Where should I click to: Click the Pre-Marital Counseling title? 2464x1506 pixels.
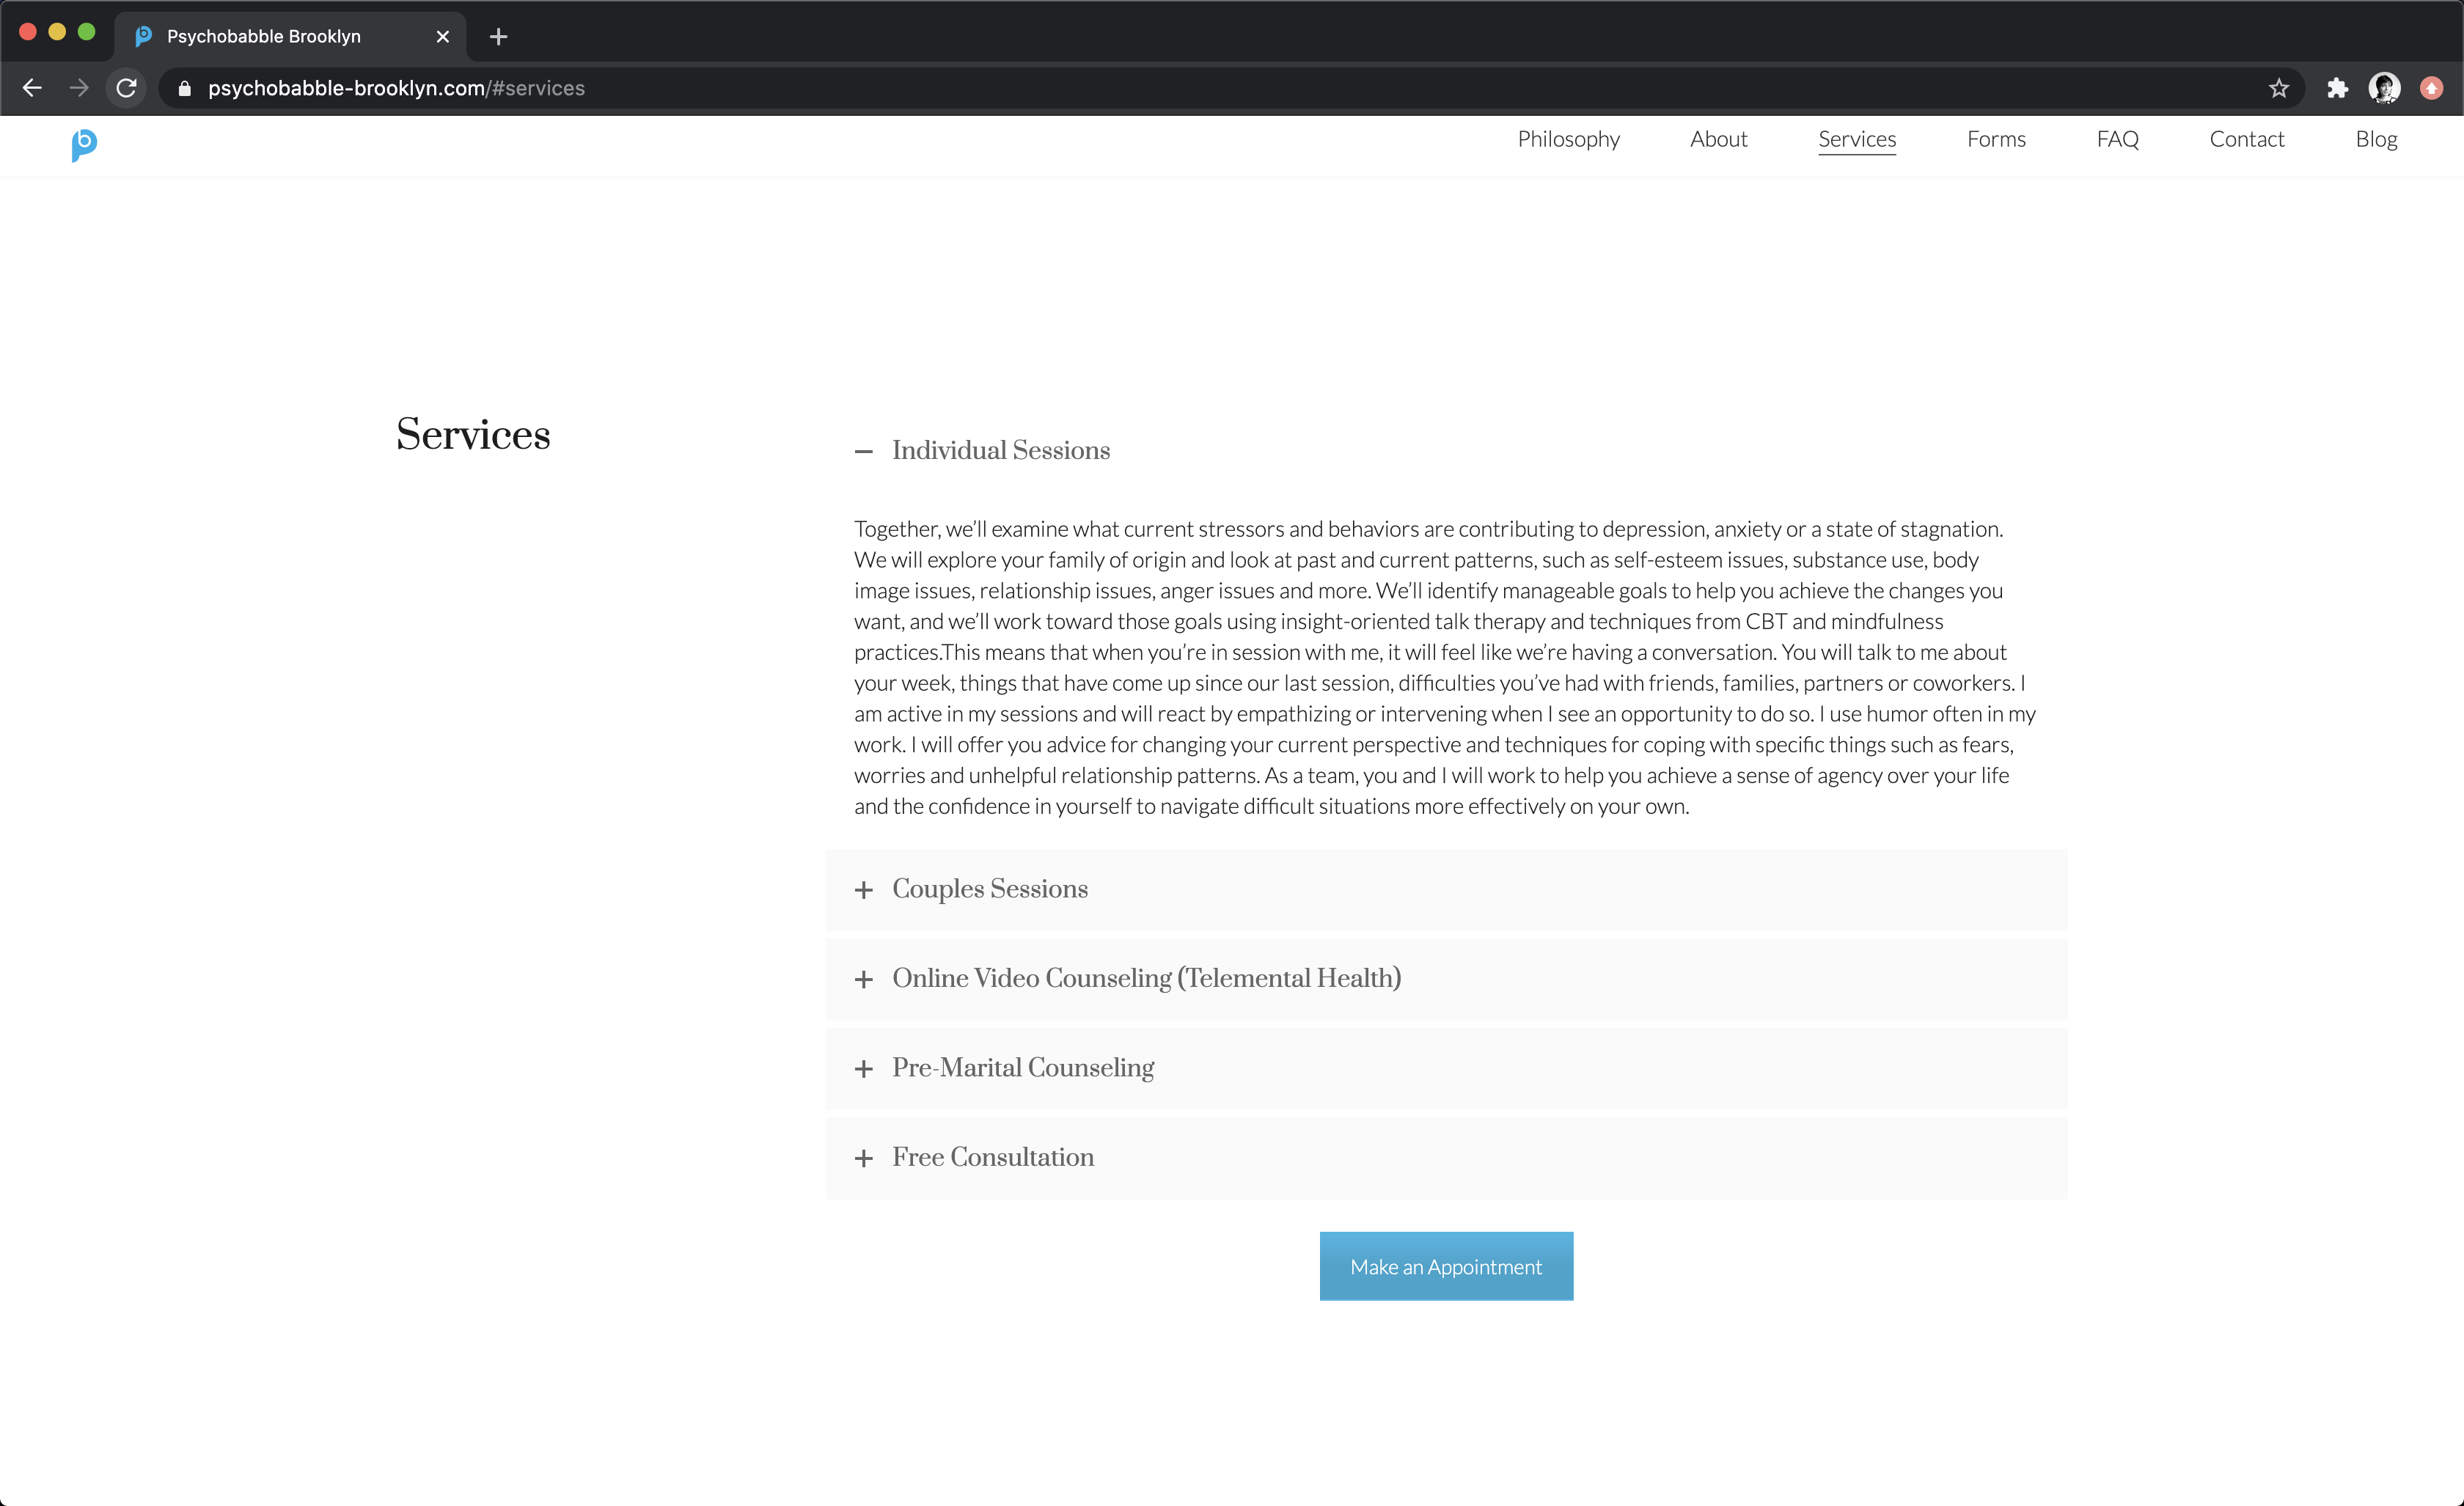coord(1023,1068)
